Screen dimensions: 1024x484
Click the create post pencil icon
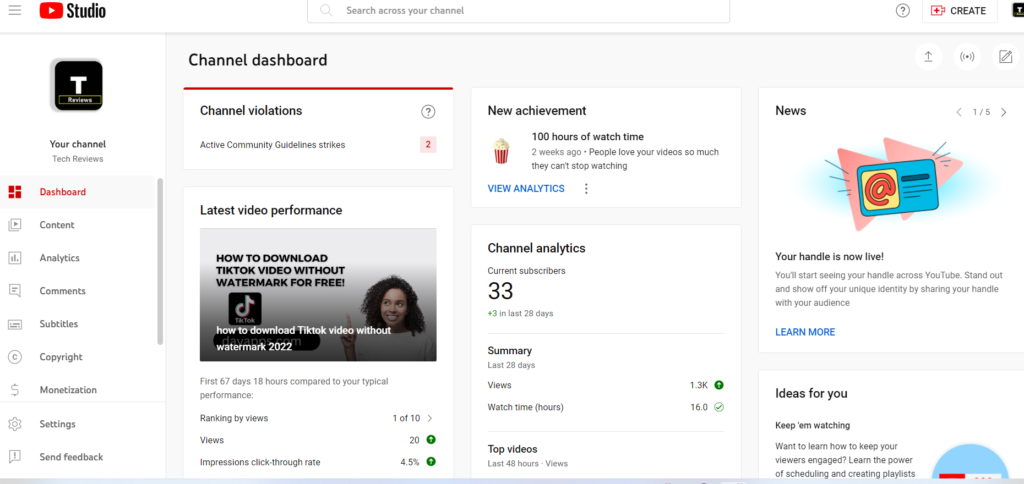[x=1005, y=57]
